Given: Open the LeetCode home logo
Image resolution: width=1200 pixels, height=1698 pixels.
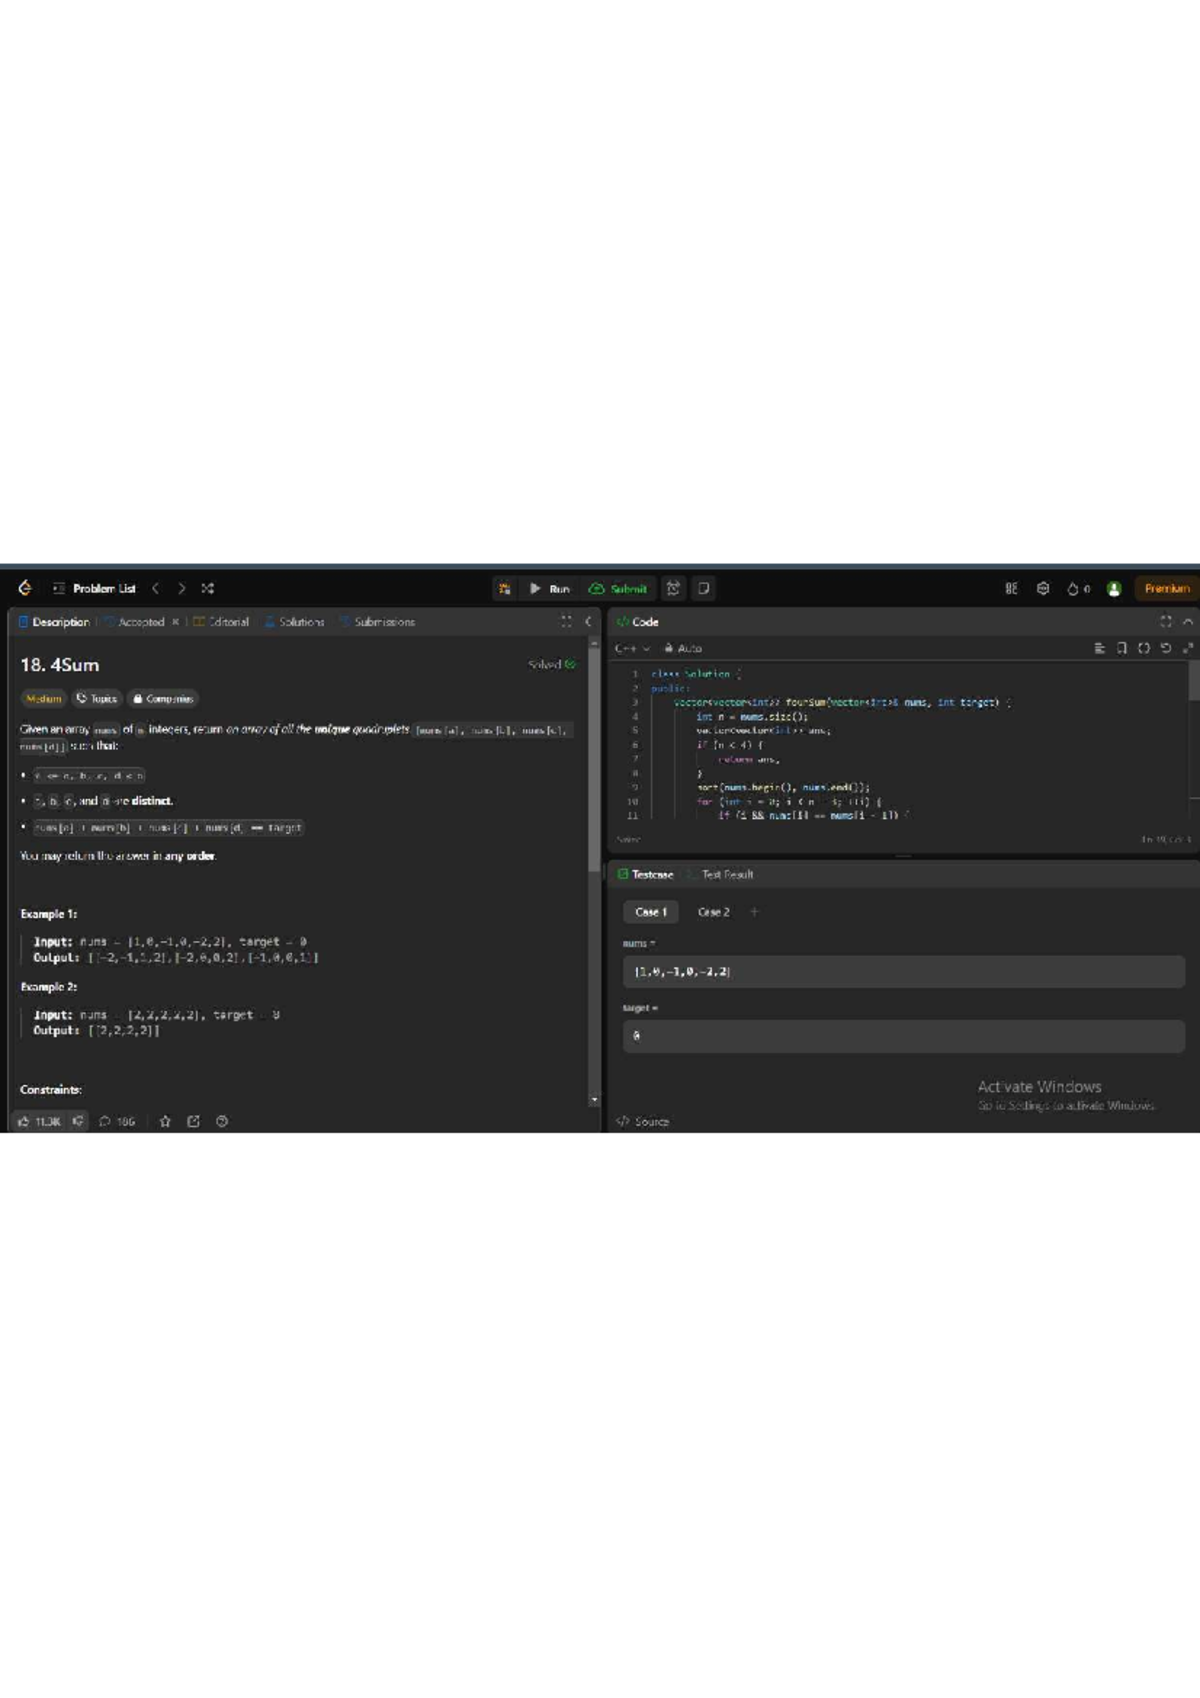Looking at the screenshot, I should (x=25, y=588).
